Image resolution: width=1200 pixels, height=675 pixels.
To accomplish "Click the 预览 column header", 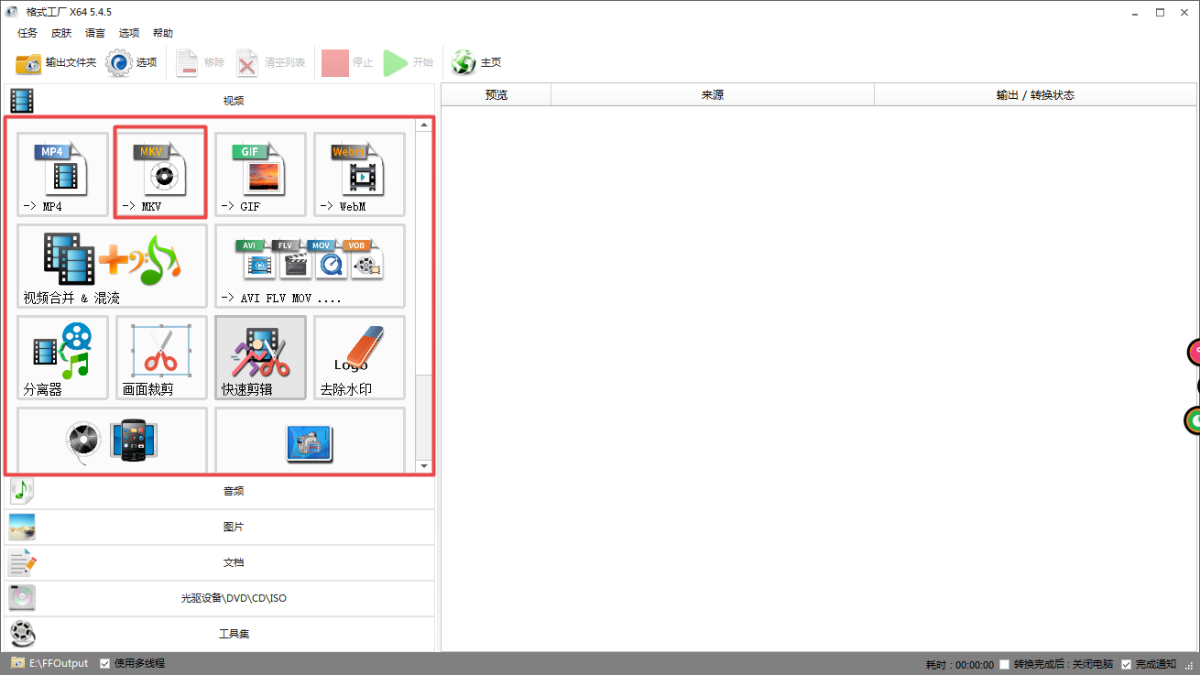I will pyautogui.click(x=496, y=95).
